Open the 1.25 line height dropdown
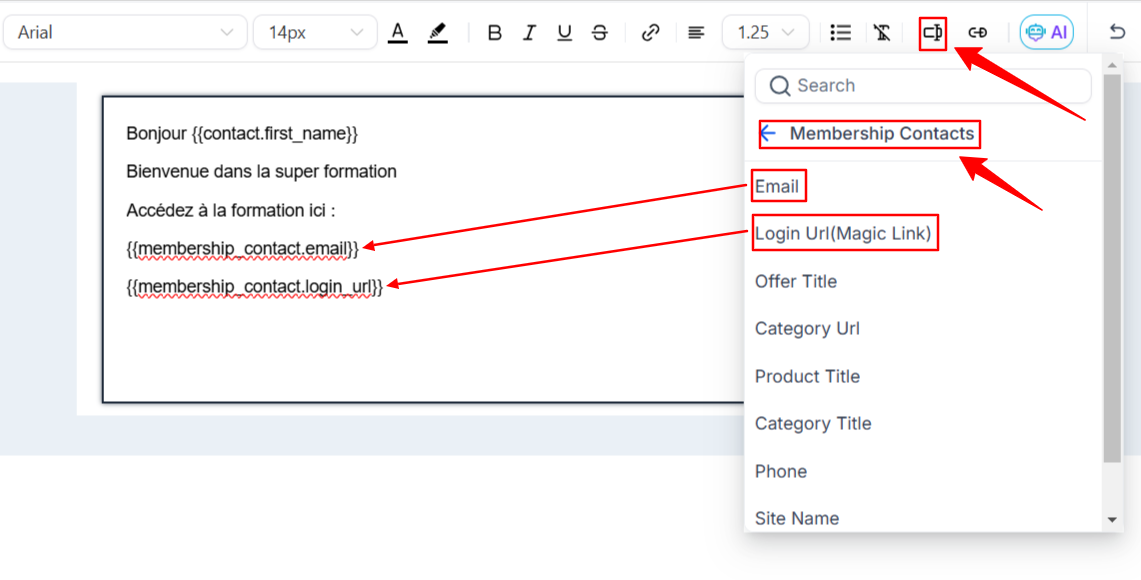This screenshot has width=1141, height=580. (766, 33)
